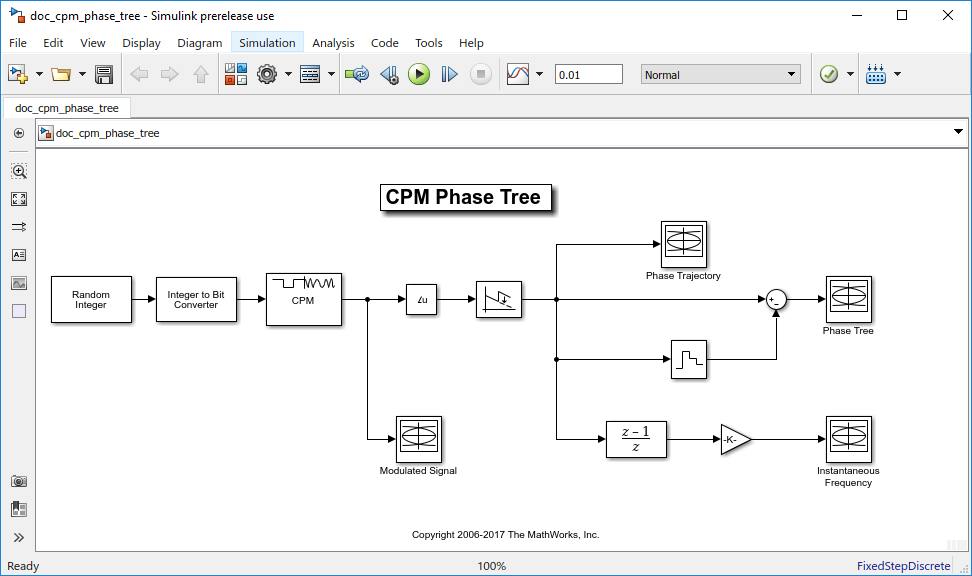The image size is (972, 576).
Task: Select the pulse Sample and Hold block
Action: [689, 360]
